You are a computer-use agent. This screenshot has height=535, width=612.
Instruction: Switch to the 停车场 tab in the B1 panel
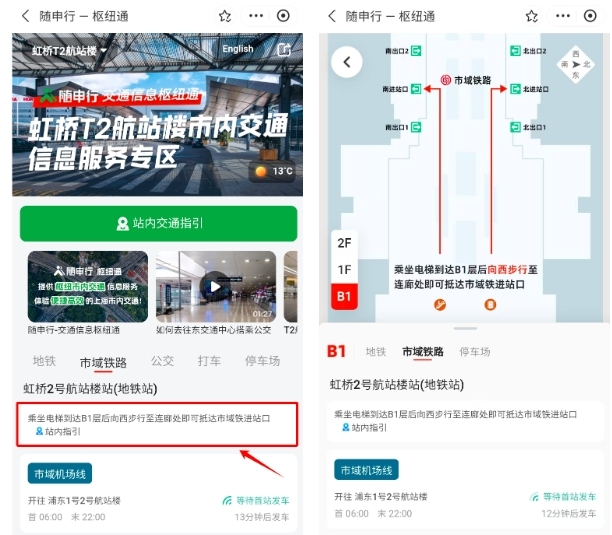(x=475, y=352)
